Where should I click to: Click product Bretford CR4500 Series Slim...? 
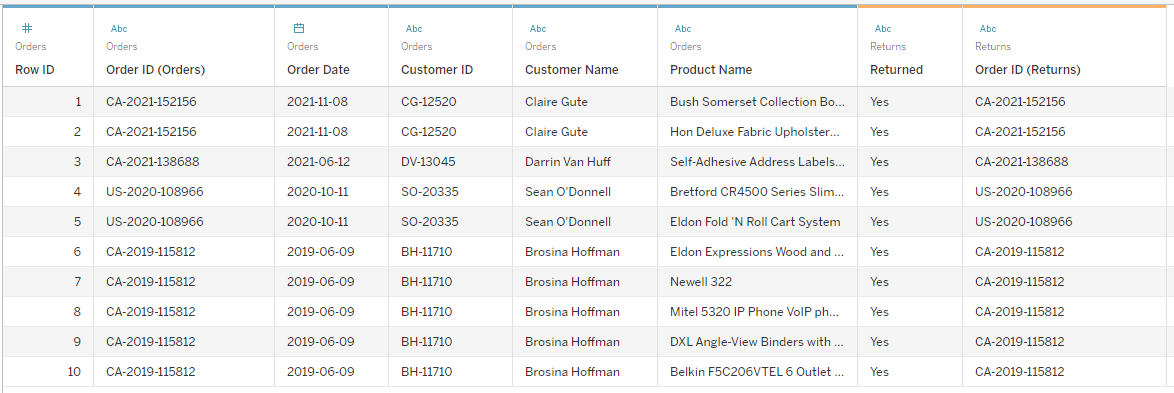pyautogui.click(x=758, y=192)
